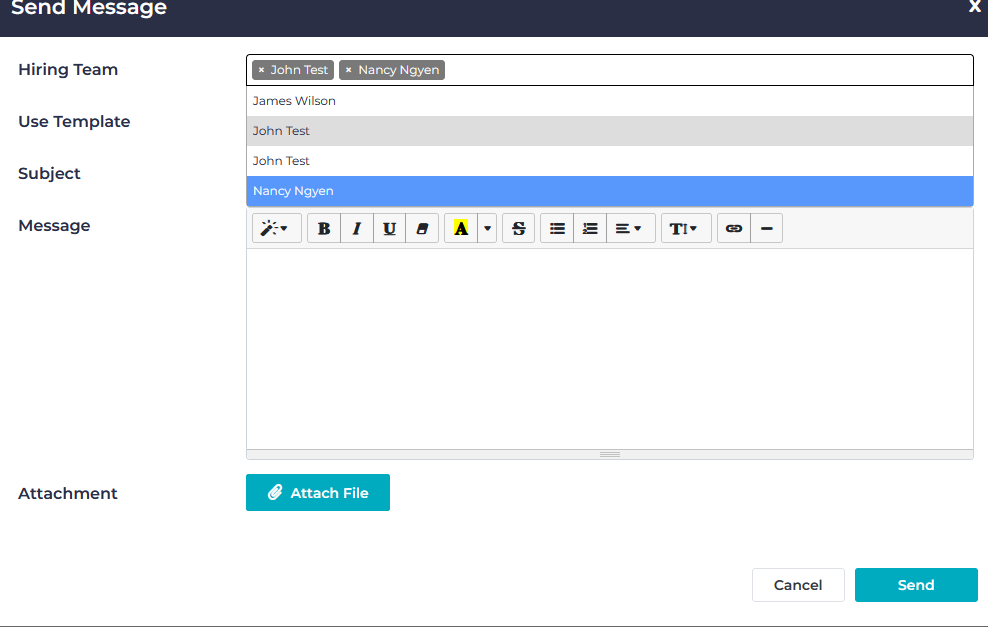Select James Wilson from recipient list
This screenshot has height=627, width=988.
294,100
